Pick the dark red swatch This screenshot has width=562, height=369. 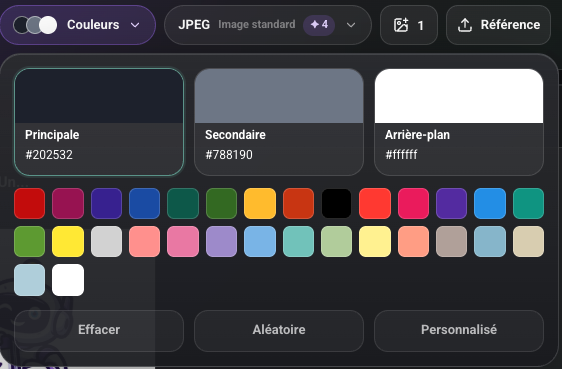(30, 203)
